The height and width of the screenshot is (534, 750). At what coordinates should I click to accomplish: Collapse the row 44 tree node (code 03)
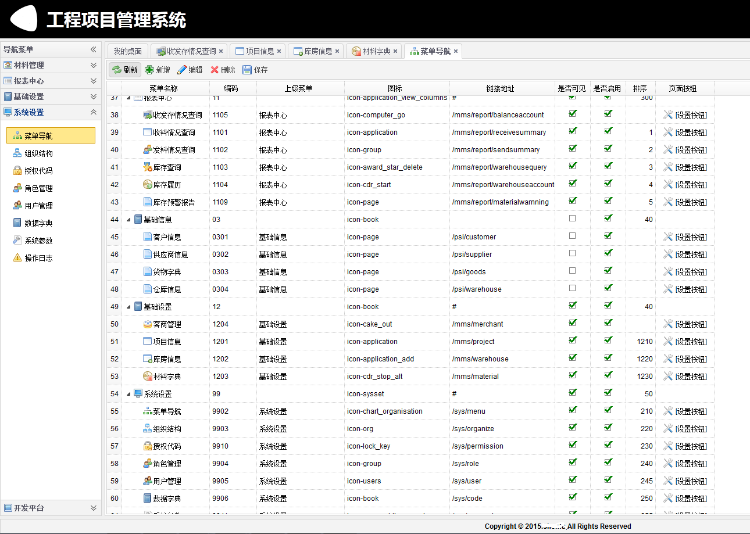(x=128, y=220)
